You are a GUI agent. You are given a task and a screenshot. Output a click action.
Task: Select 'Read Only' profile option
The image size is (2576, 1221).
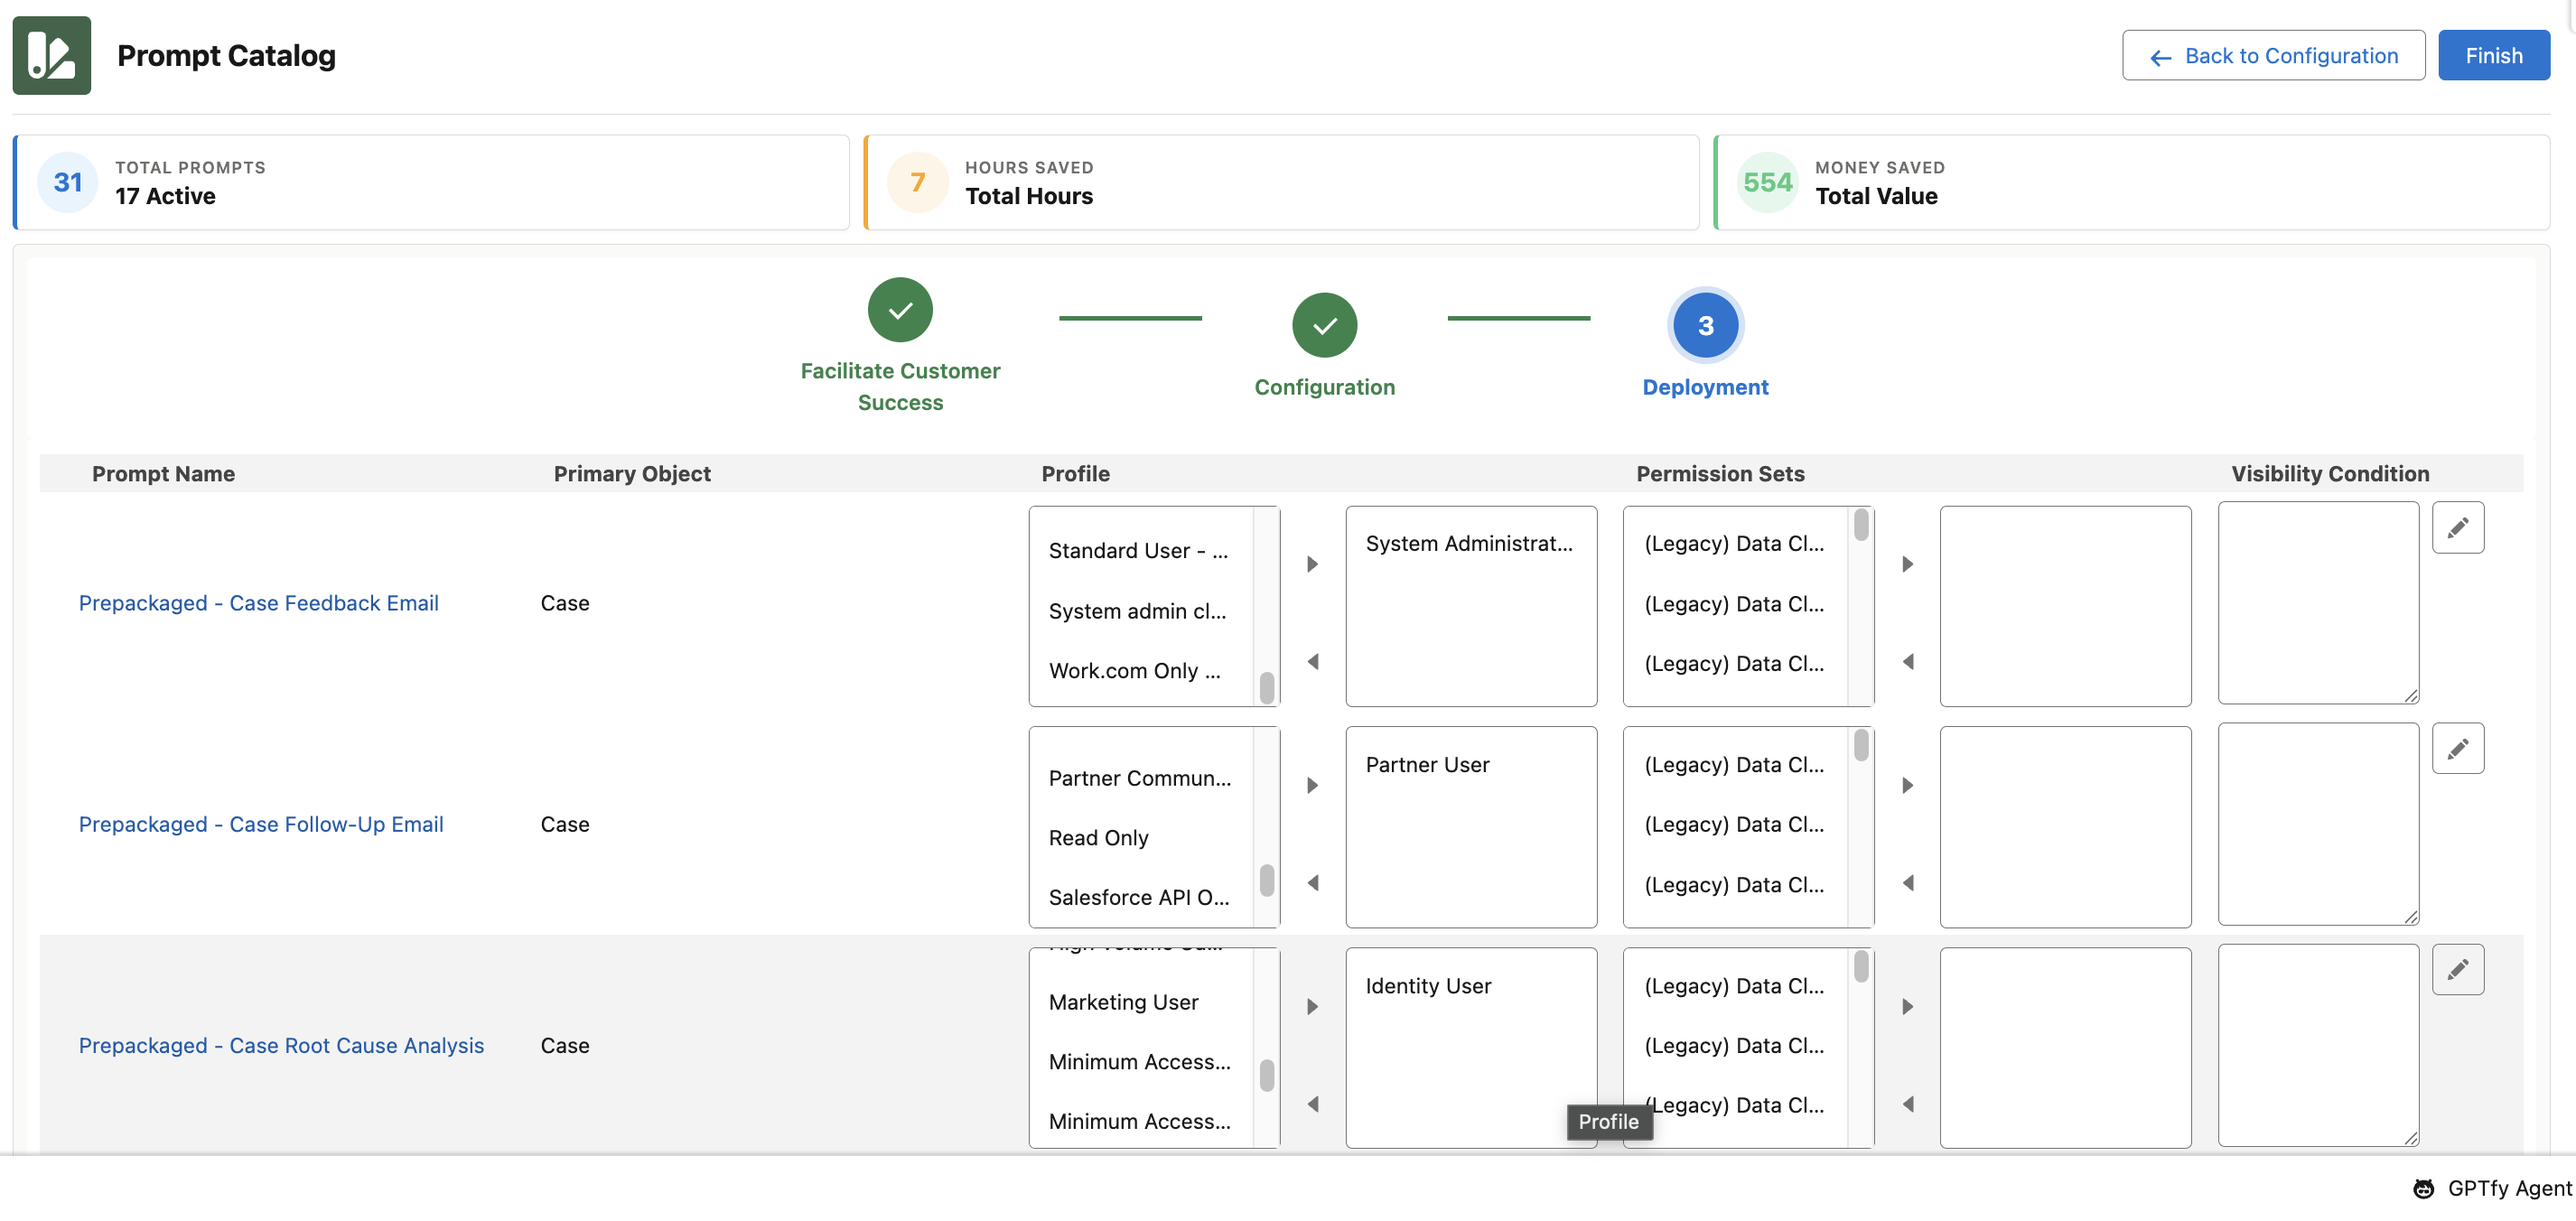[x=1098, y=838]
